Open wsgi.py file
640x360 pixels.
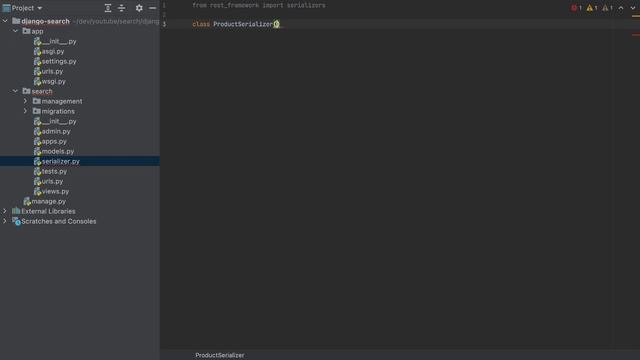click(53, 81)
